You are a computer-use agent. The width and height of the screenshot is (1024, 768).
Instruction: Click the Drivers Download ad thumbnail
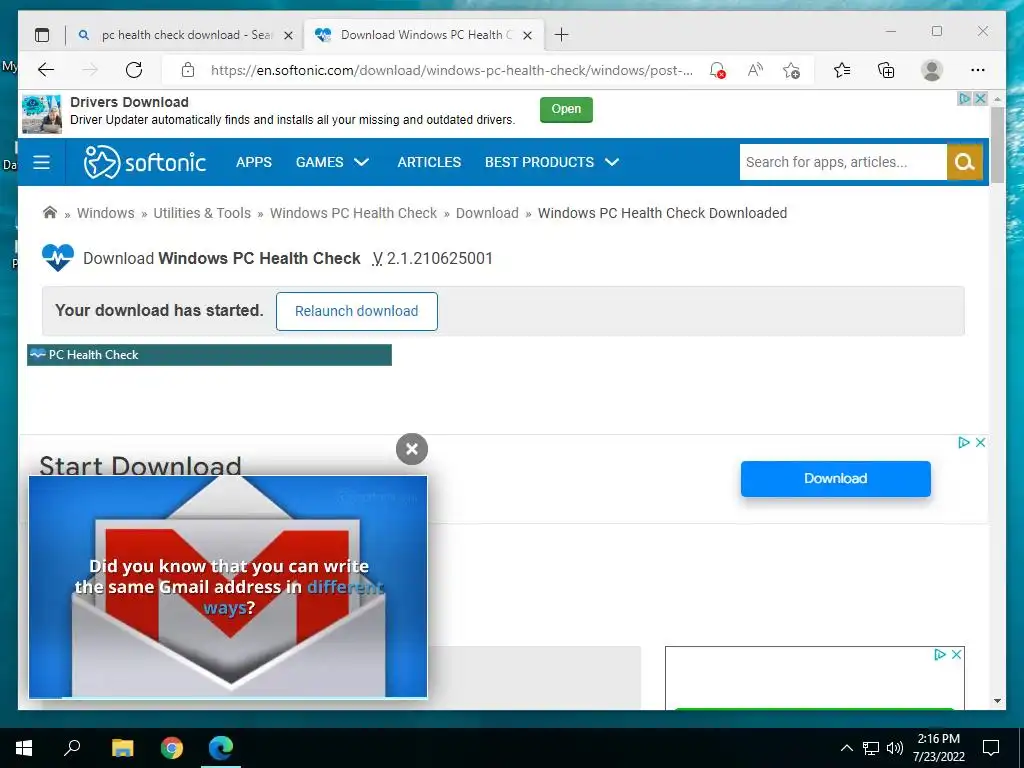tap(42, 114)
